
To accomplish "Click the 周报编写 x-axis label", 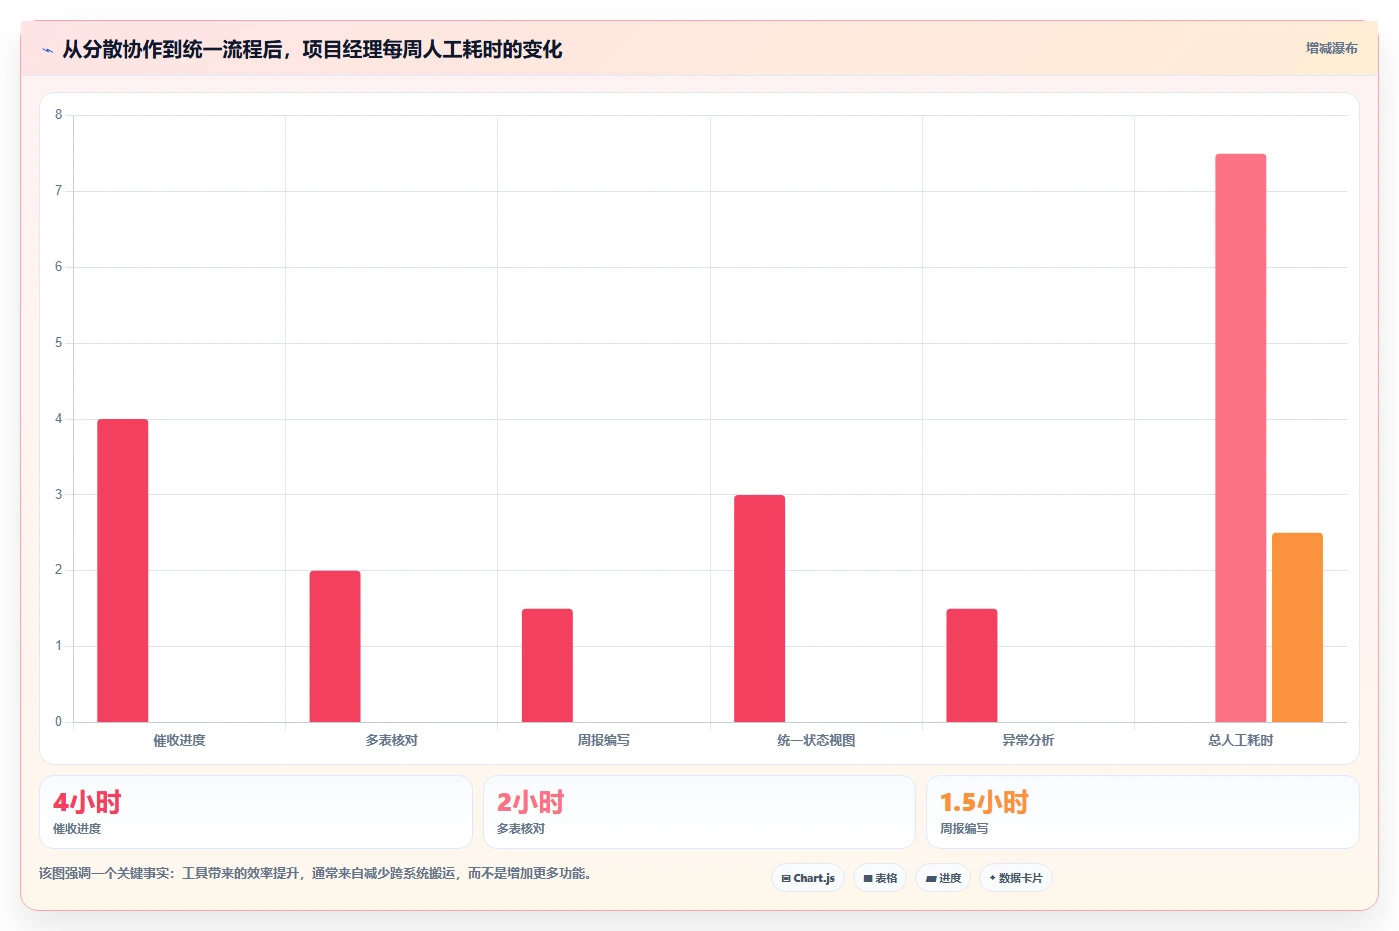I will pos(604,740).
